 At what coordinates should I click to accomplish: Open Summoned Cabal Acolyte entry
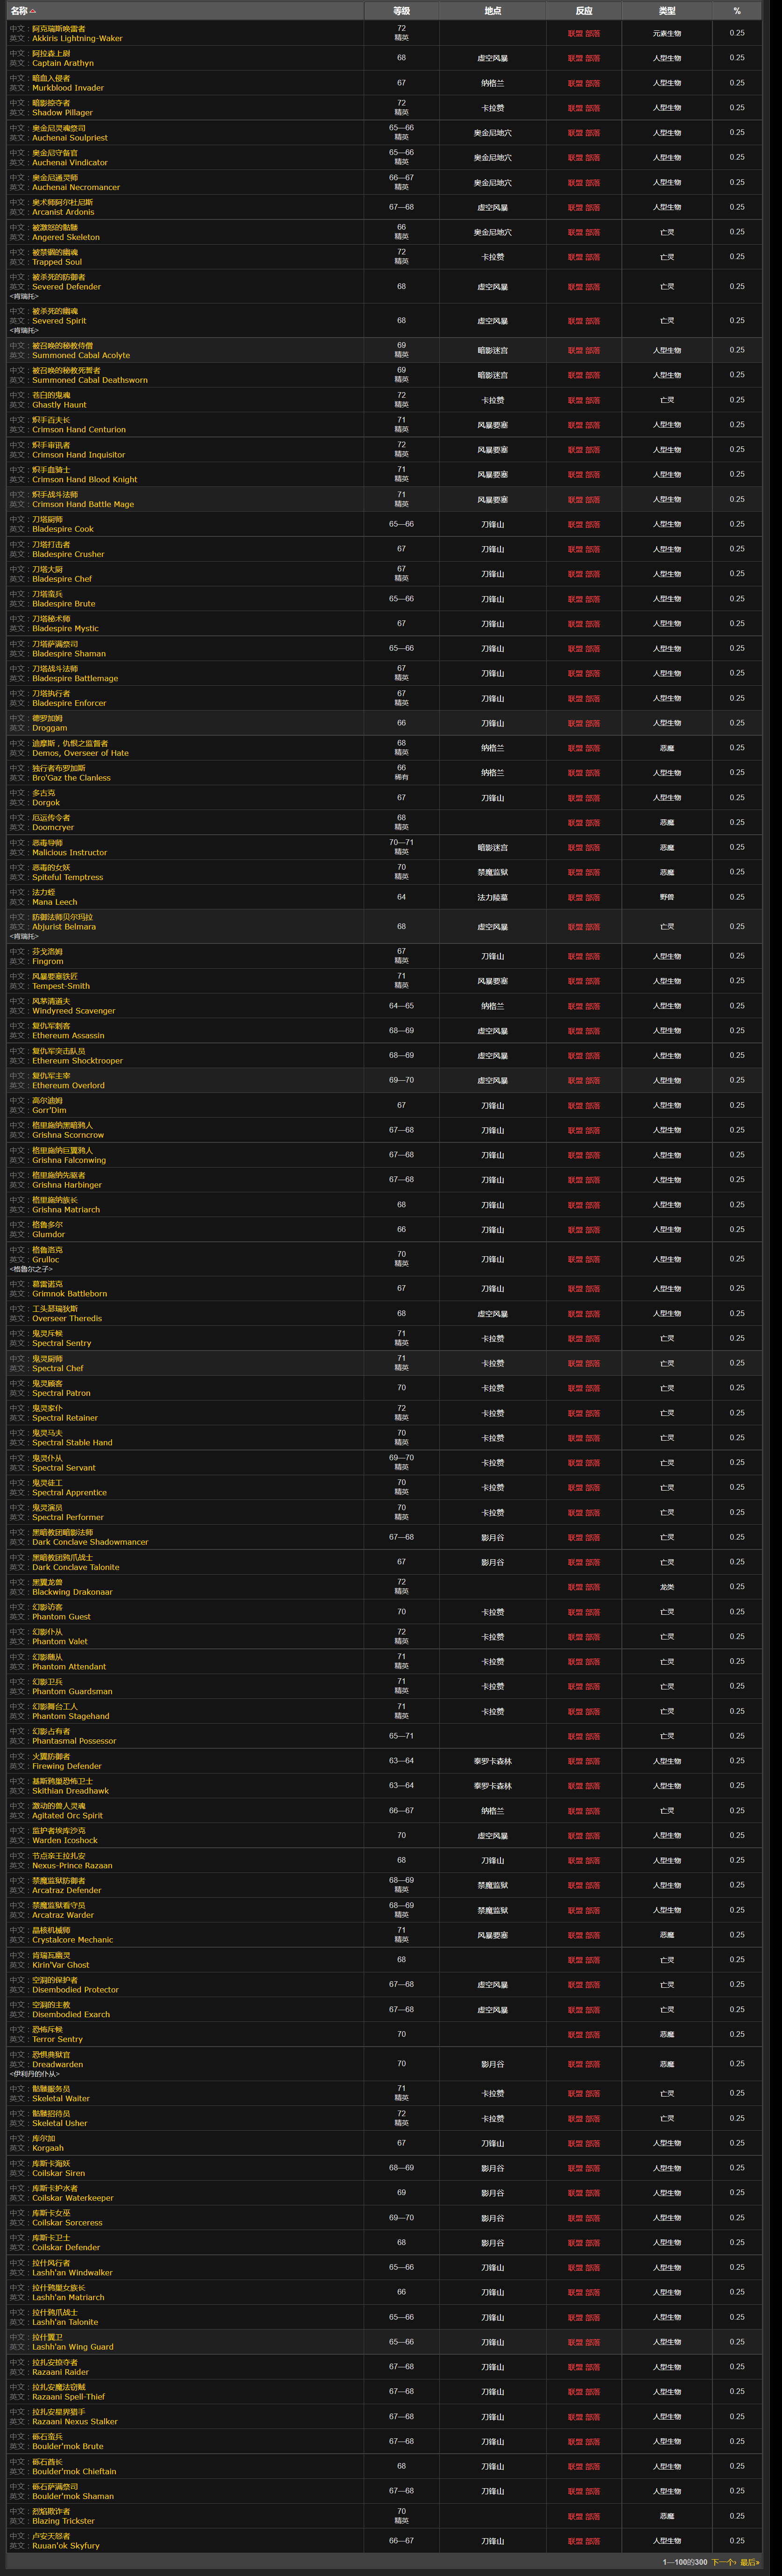pos(81,355)
